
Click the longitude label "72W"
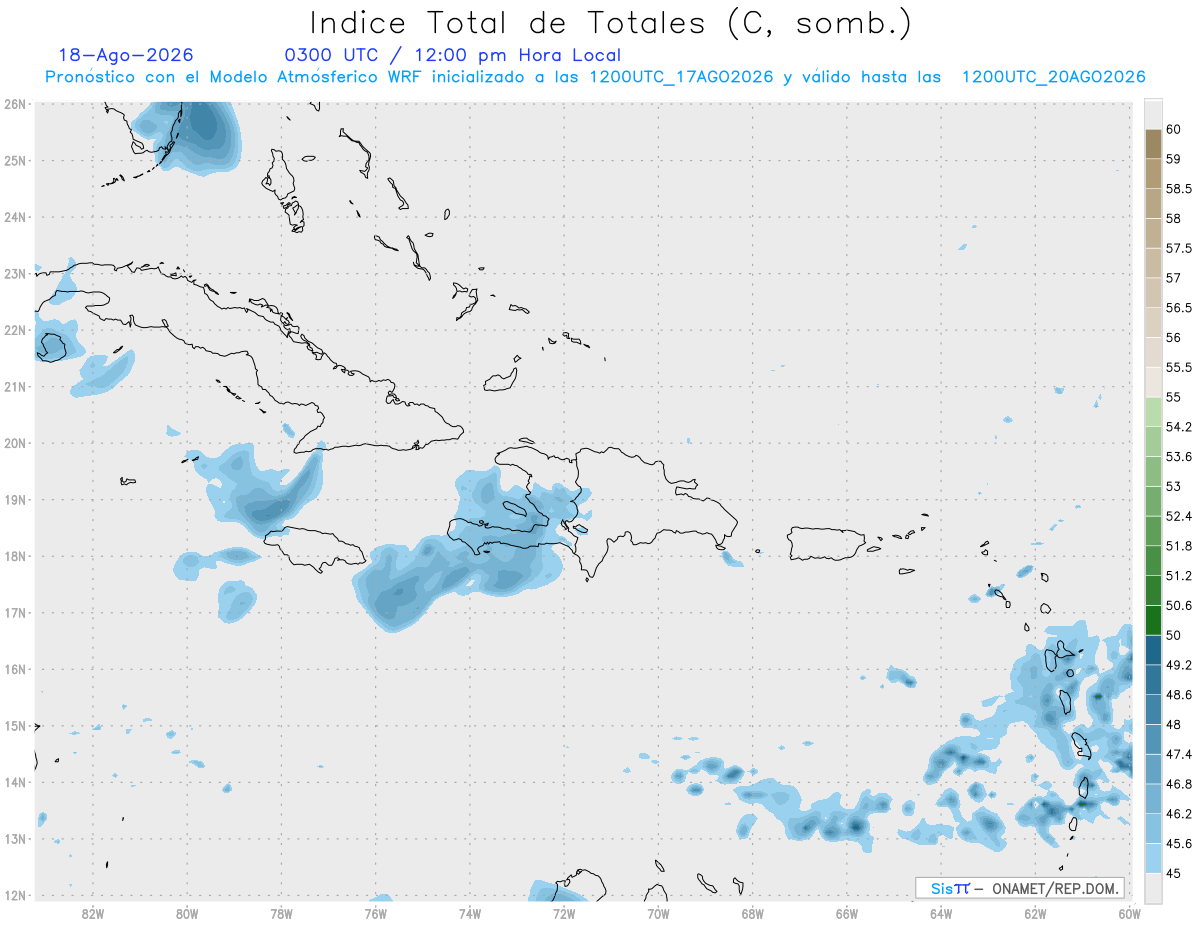pyautogui.click(x=564, y=913)
